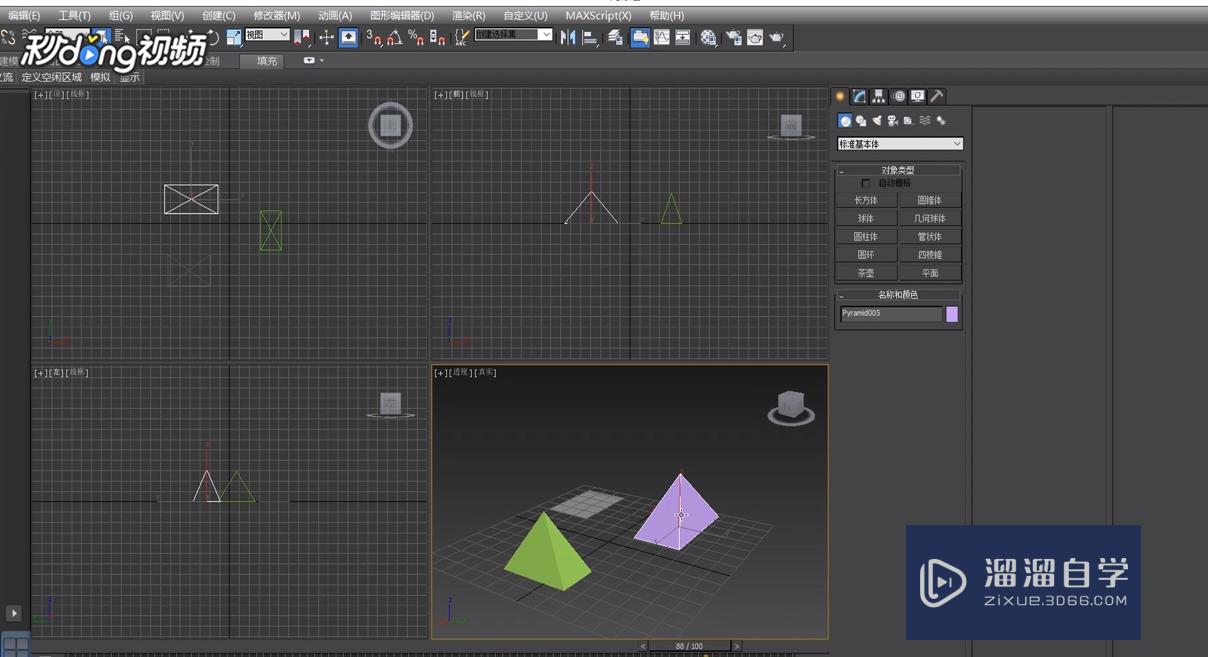
Task: Open the 渲染(R) menu
Action: tap(468, 16)
